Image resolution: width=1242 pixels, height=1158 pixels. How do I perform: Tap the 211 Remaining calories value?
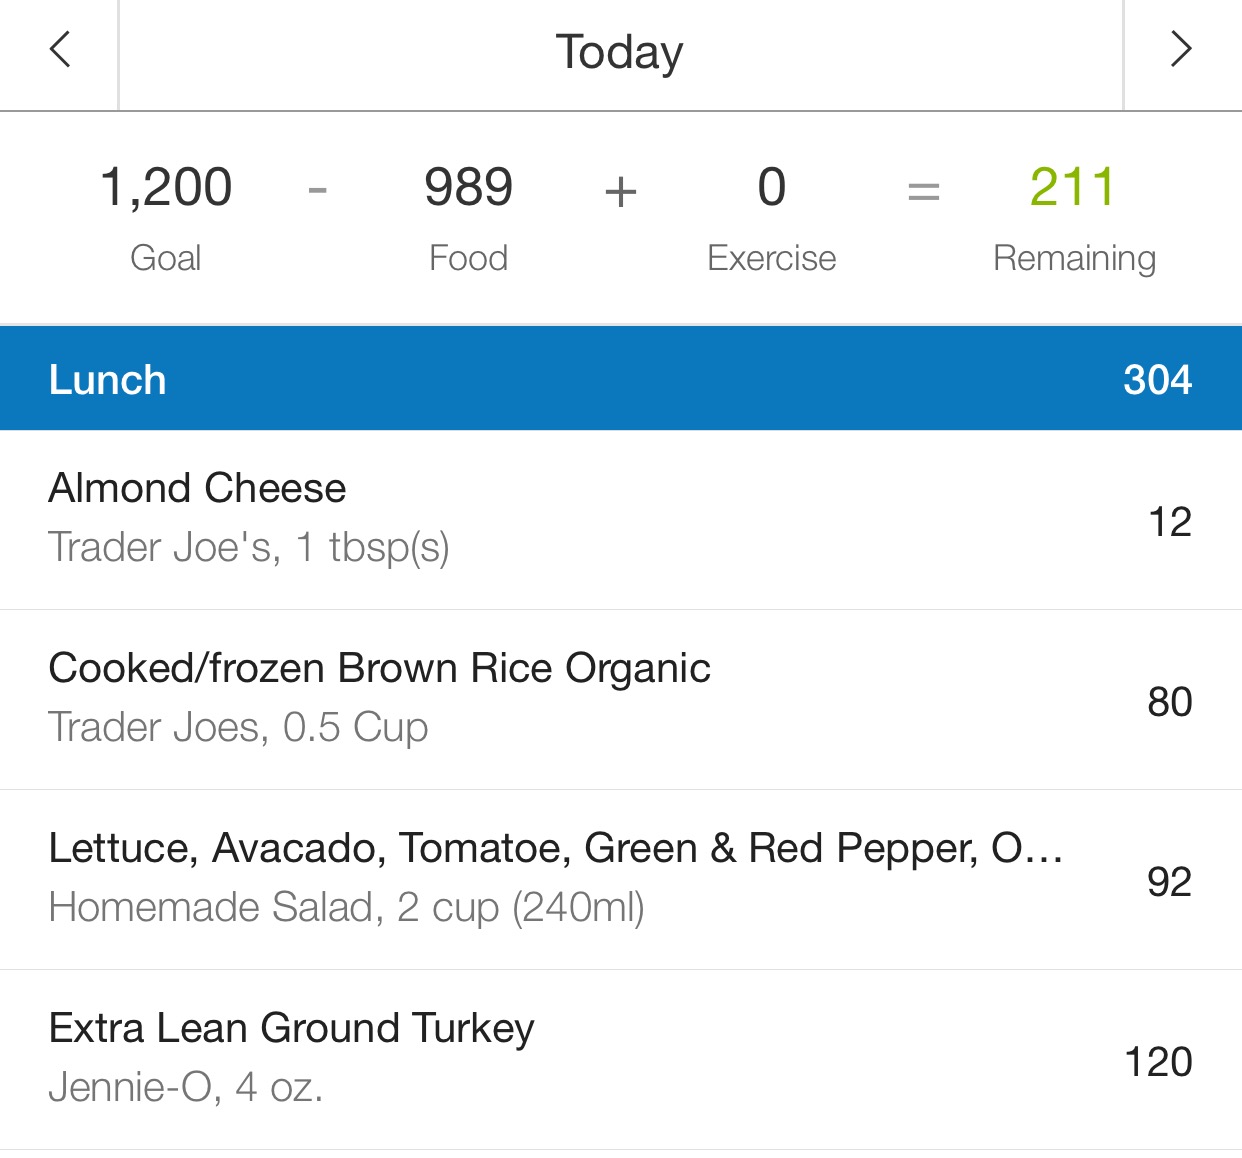[1073, 188]
